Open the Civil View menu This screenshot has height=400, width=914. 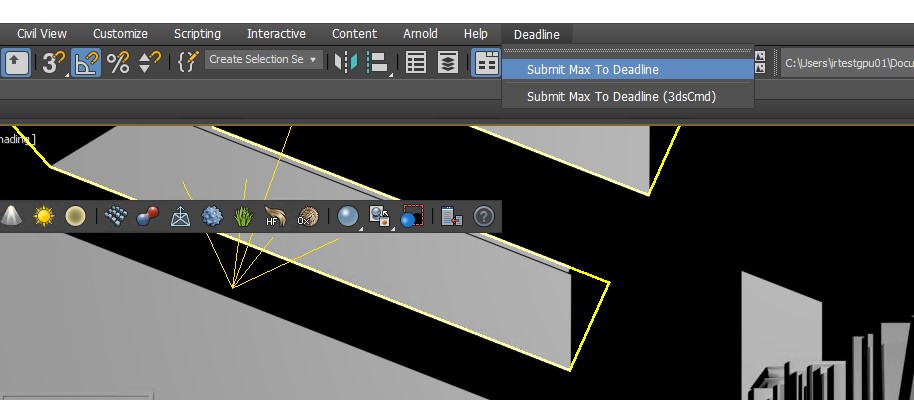41,34
